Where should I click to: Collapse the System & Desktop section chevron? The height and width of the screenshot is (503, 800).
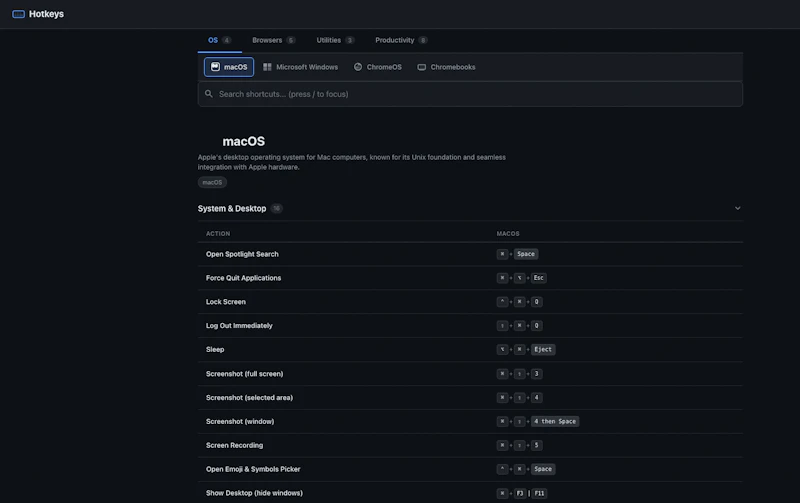tap(737, 208)
